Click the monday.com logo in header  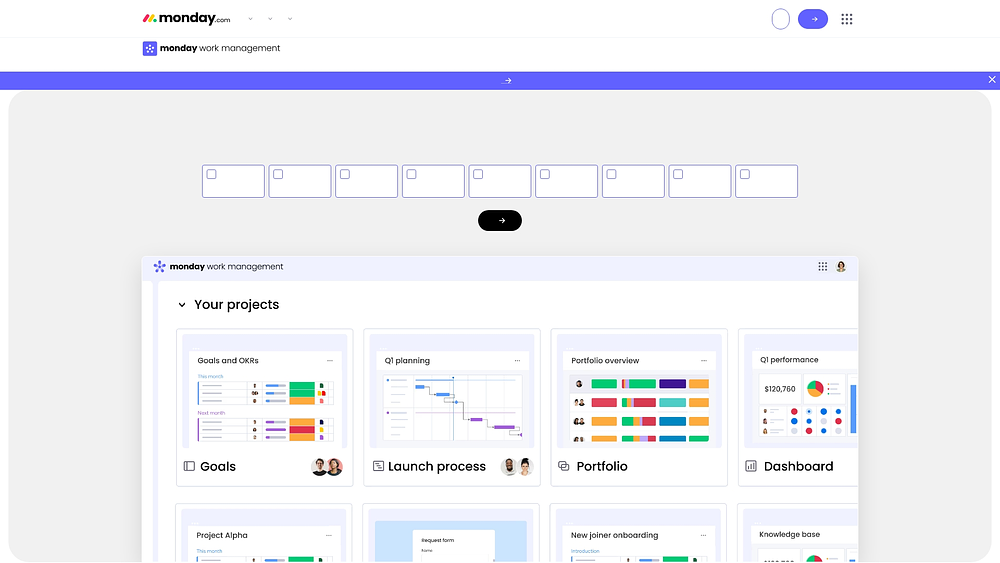tap(186, 18)
